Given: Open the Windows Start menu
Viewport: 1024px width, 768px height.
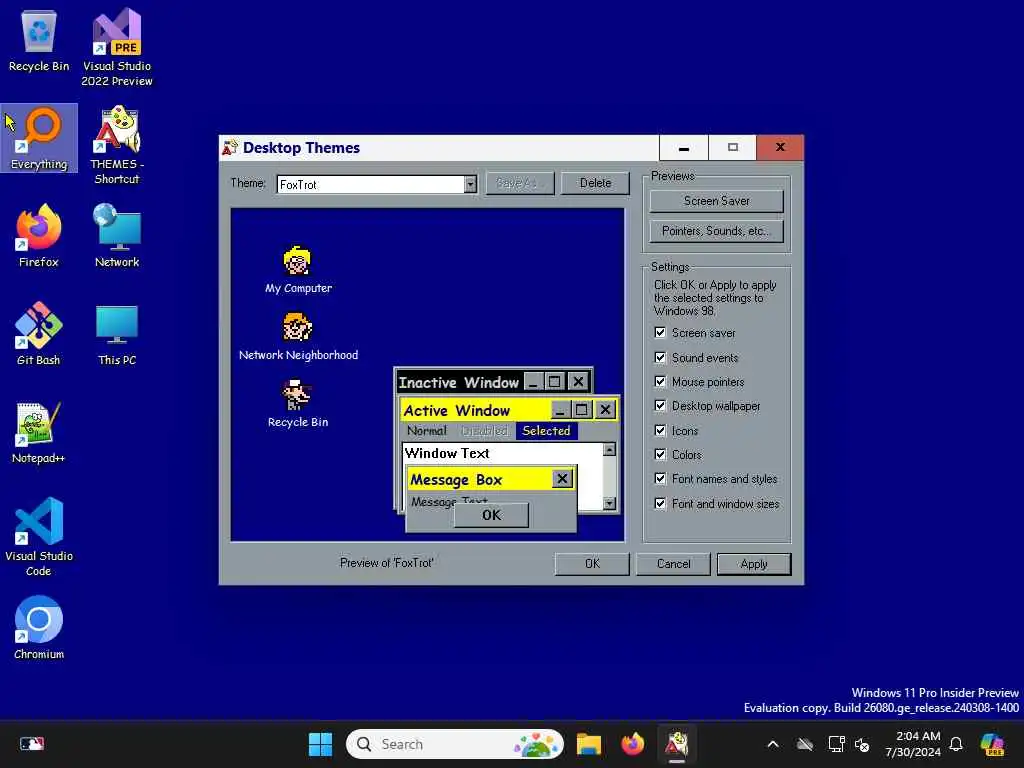Looking at the screenshot, I should tap(320, 744).
